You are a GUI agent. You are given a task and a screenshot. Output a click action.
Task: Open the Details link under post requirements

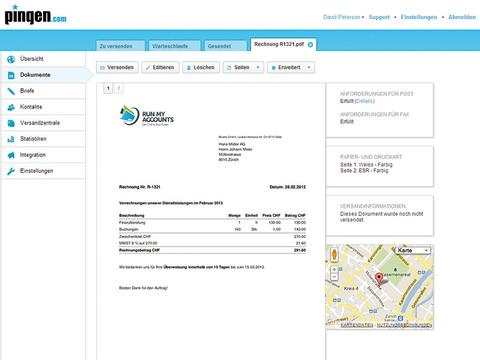[364, 101]
